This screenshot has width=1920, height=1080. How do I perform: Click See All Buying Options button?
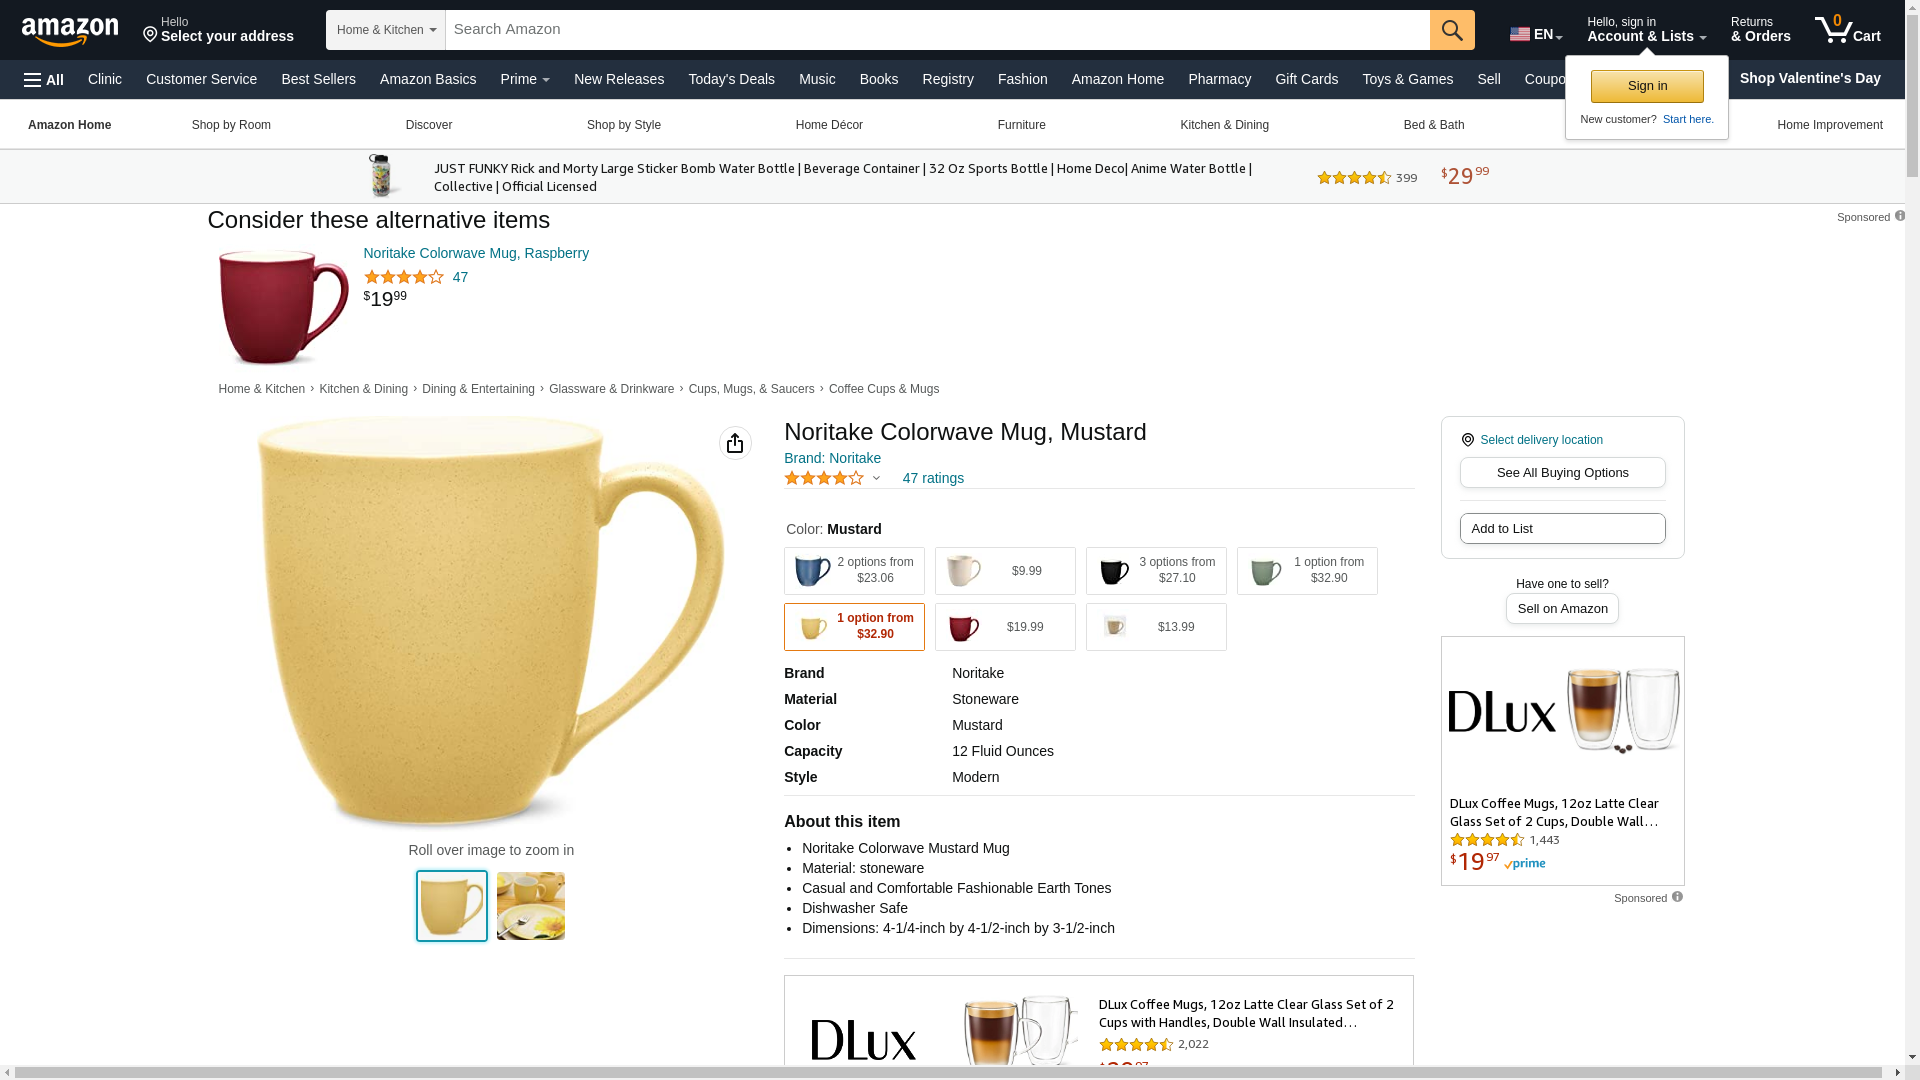click(1562, 472)
